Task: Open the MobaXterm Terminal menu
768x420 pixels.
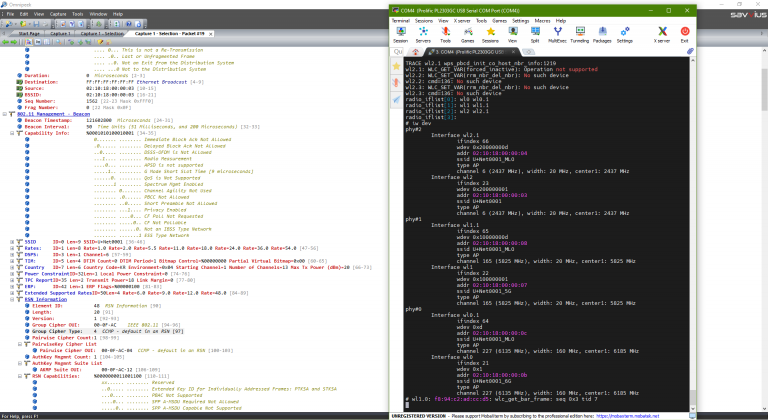Action: pos(401,21)
